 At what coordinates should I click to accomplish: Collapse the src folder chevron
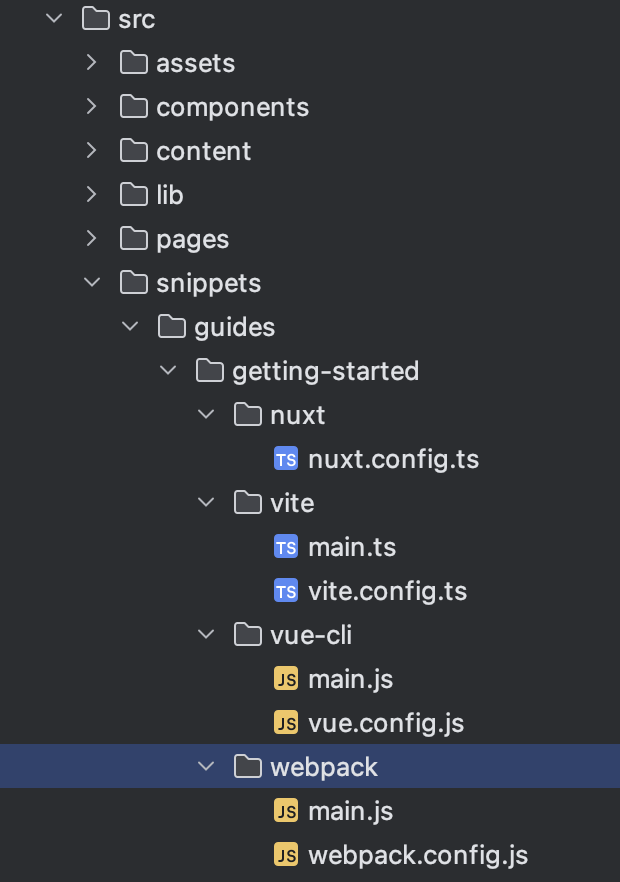53,19
